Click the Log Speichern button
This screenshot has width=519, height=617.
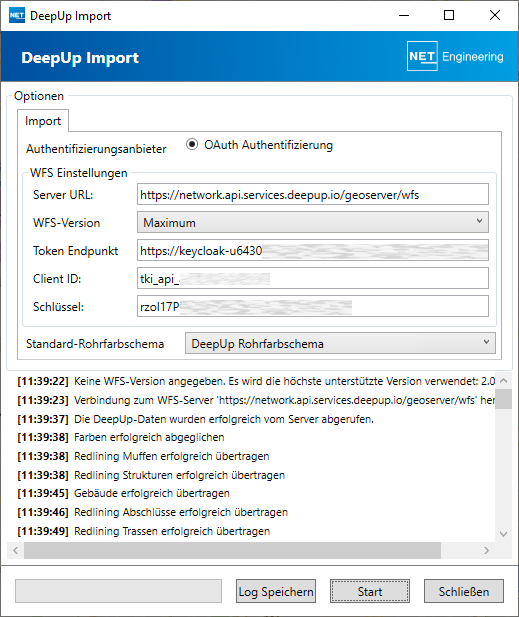276,591
